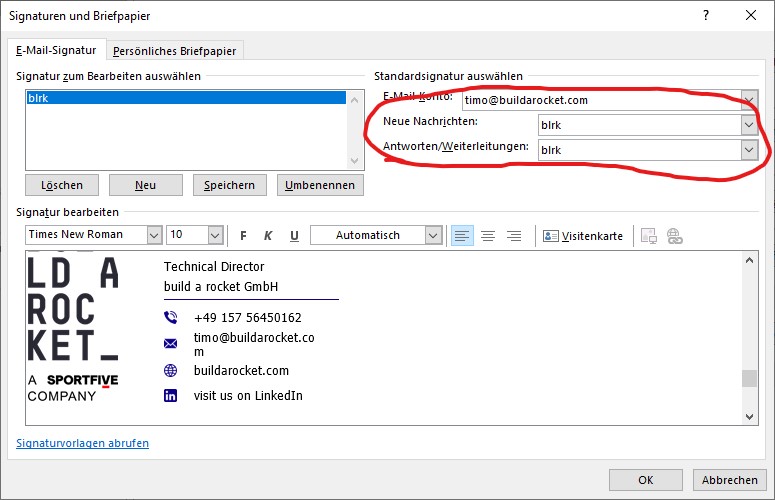Open the font size dropdown showing 10
775x500 pixels.
click(215, 235)
